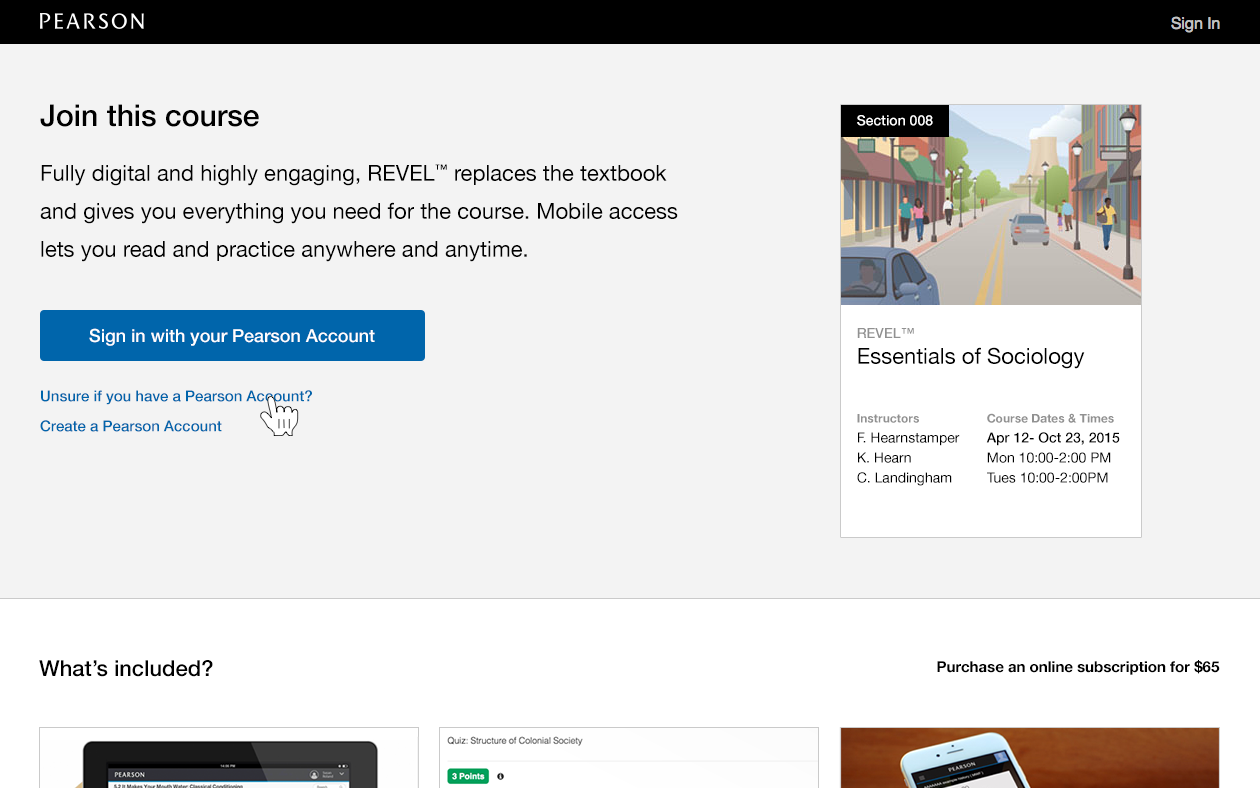This screenshot has width=1260, height=788.
Task: Click Purchase an online subscription for $65
Action: (x=1078, y=667)
